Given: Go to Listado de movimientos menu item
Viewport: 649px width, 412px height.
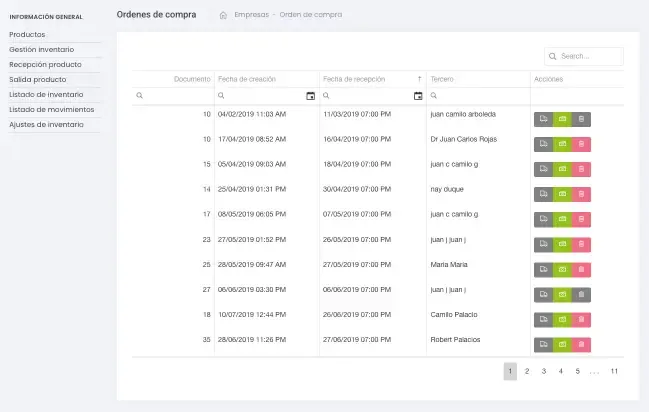Looking at the screenshot, I should click(x=52, y=109).
